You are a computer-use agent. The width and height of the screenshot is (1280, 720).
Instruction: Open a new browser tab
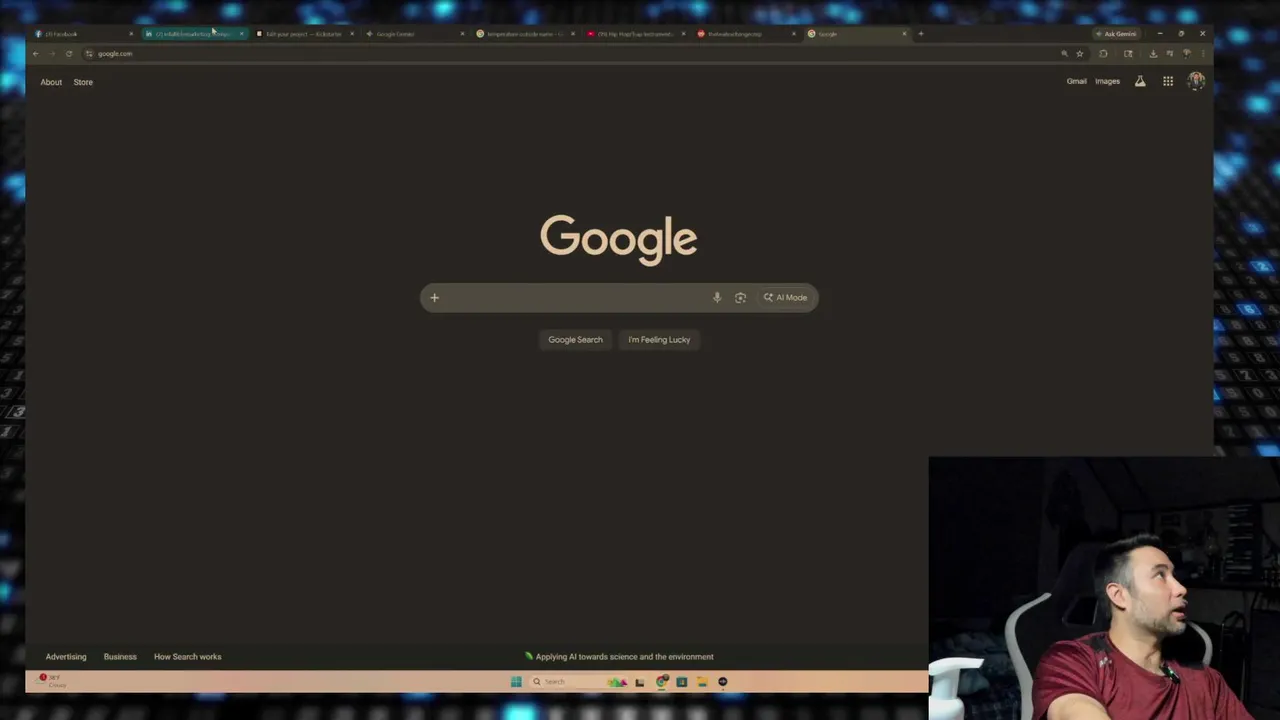(x=921, y=34)
